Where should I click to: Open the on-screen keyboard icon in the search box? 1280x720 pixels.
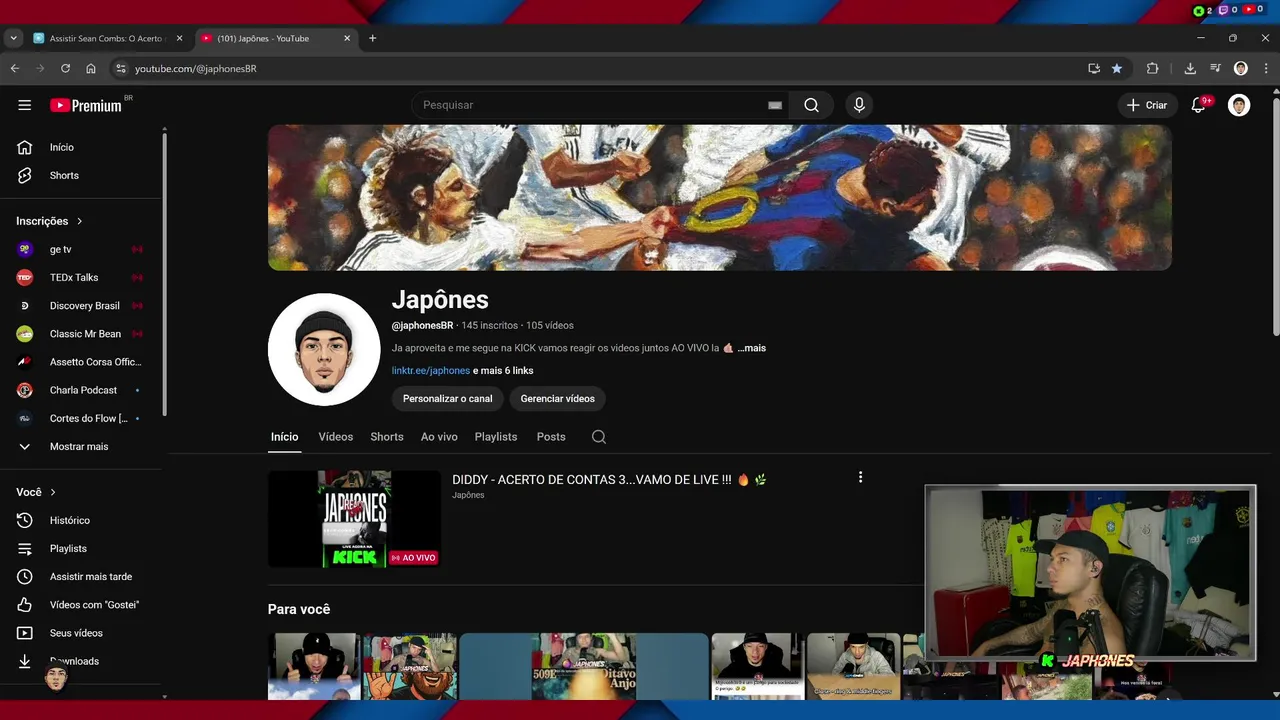pos(775,105)
